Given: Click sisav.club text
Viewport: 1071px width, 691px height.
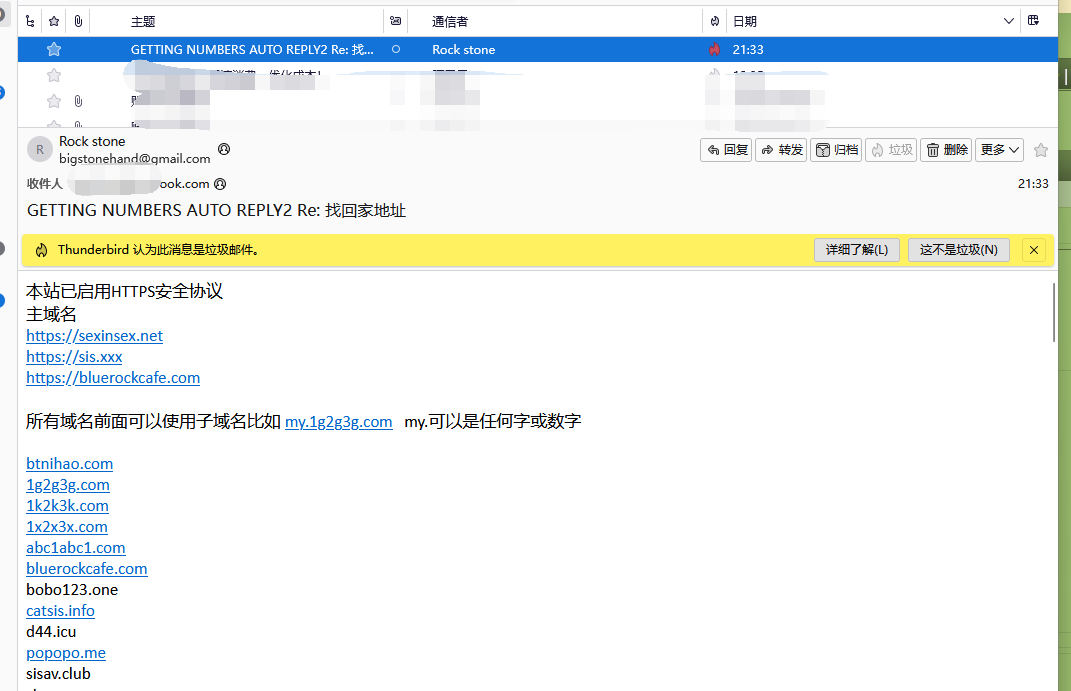Looking at the screenshot, I should point(58,674).
